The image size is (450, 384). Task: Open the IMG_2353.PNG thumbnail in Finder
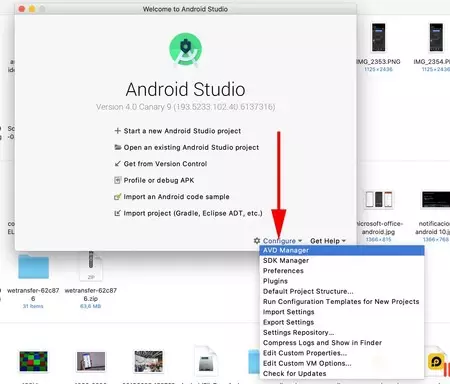[x=378, y=38]
